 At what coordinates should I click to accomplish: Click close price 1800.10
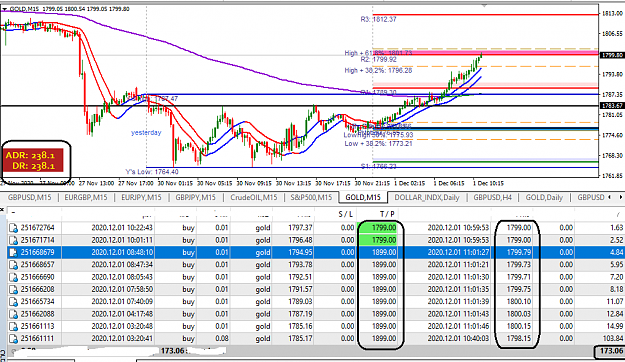pyautogui.click(x=519, y=302)
